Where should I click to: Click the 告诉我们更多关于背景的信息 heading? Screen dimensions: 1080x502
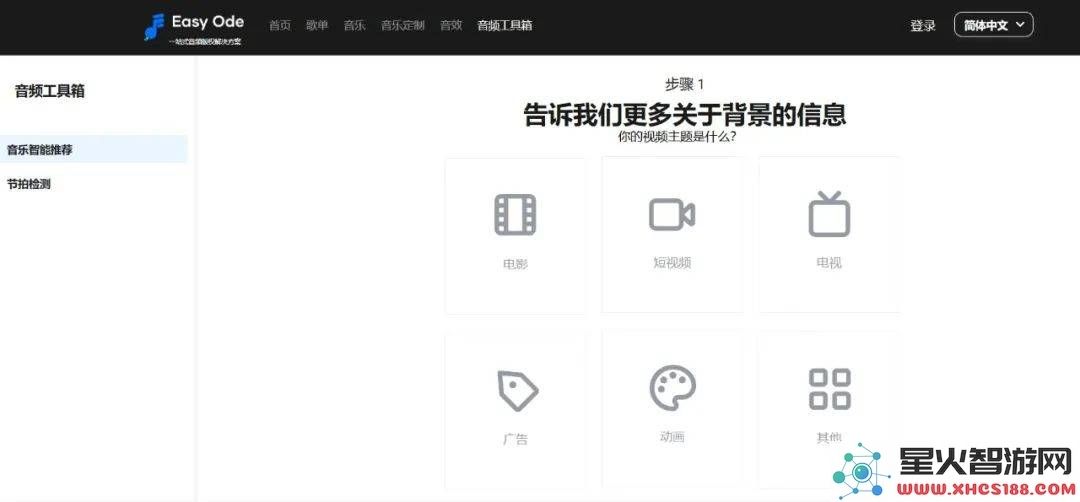[685, 114]
